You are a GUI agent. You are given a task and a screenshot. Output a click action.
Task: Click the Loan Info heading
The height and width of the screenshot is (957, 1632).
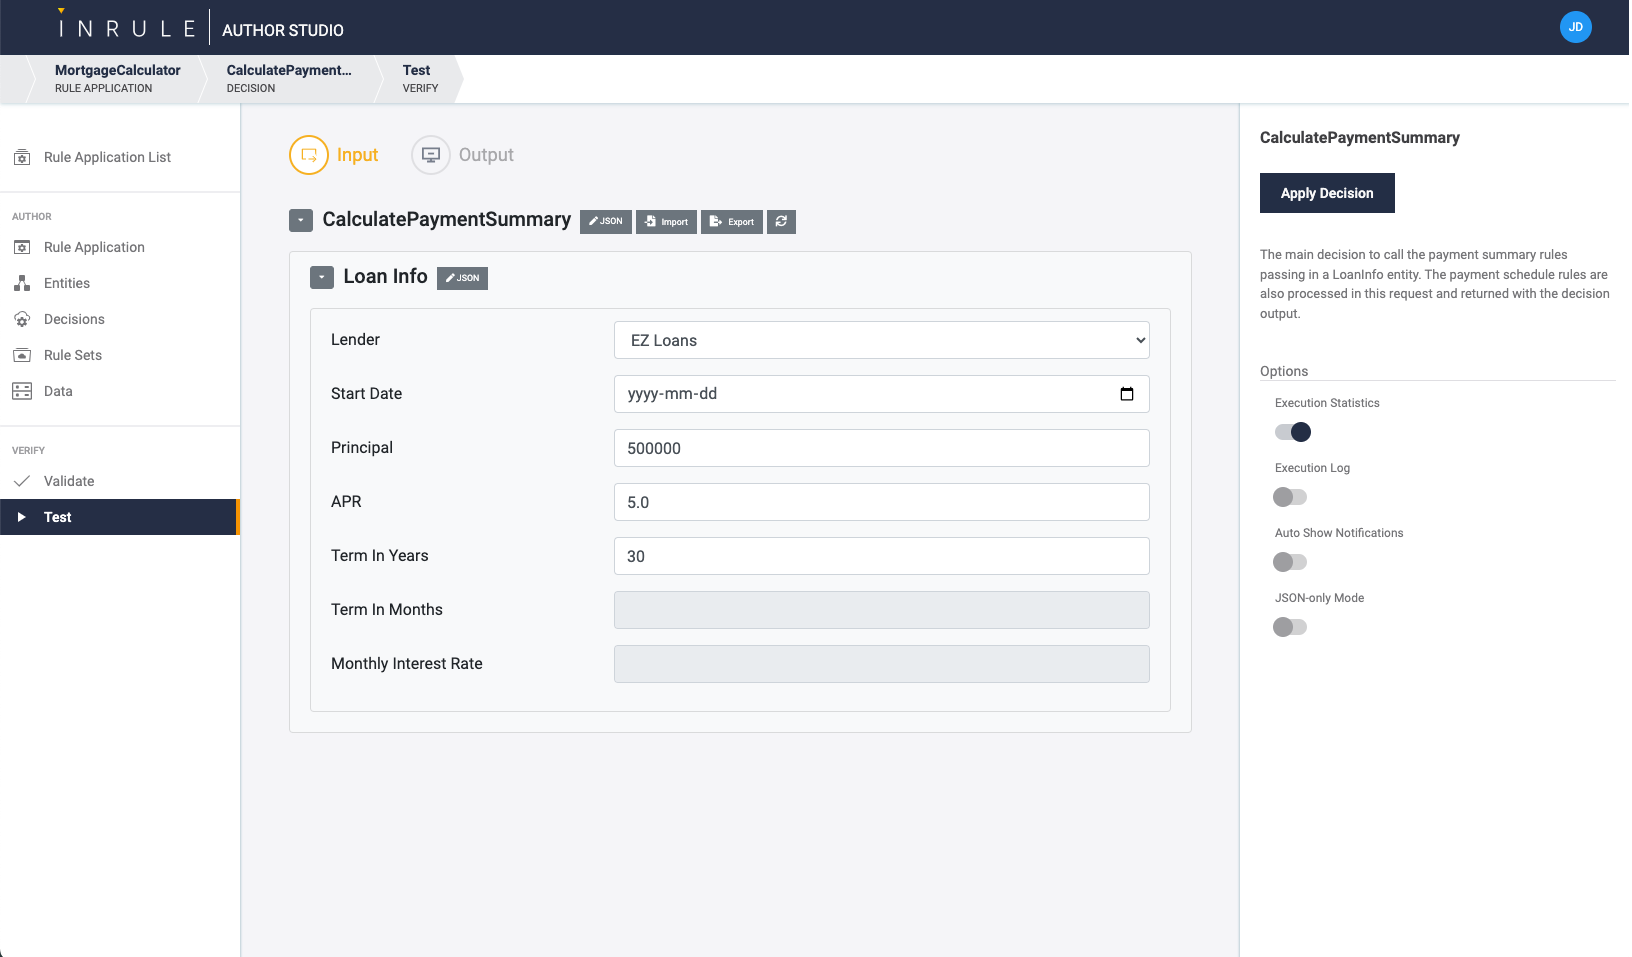coord(385,277)
